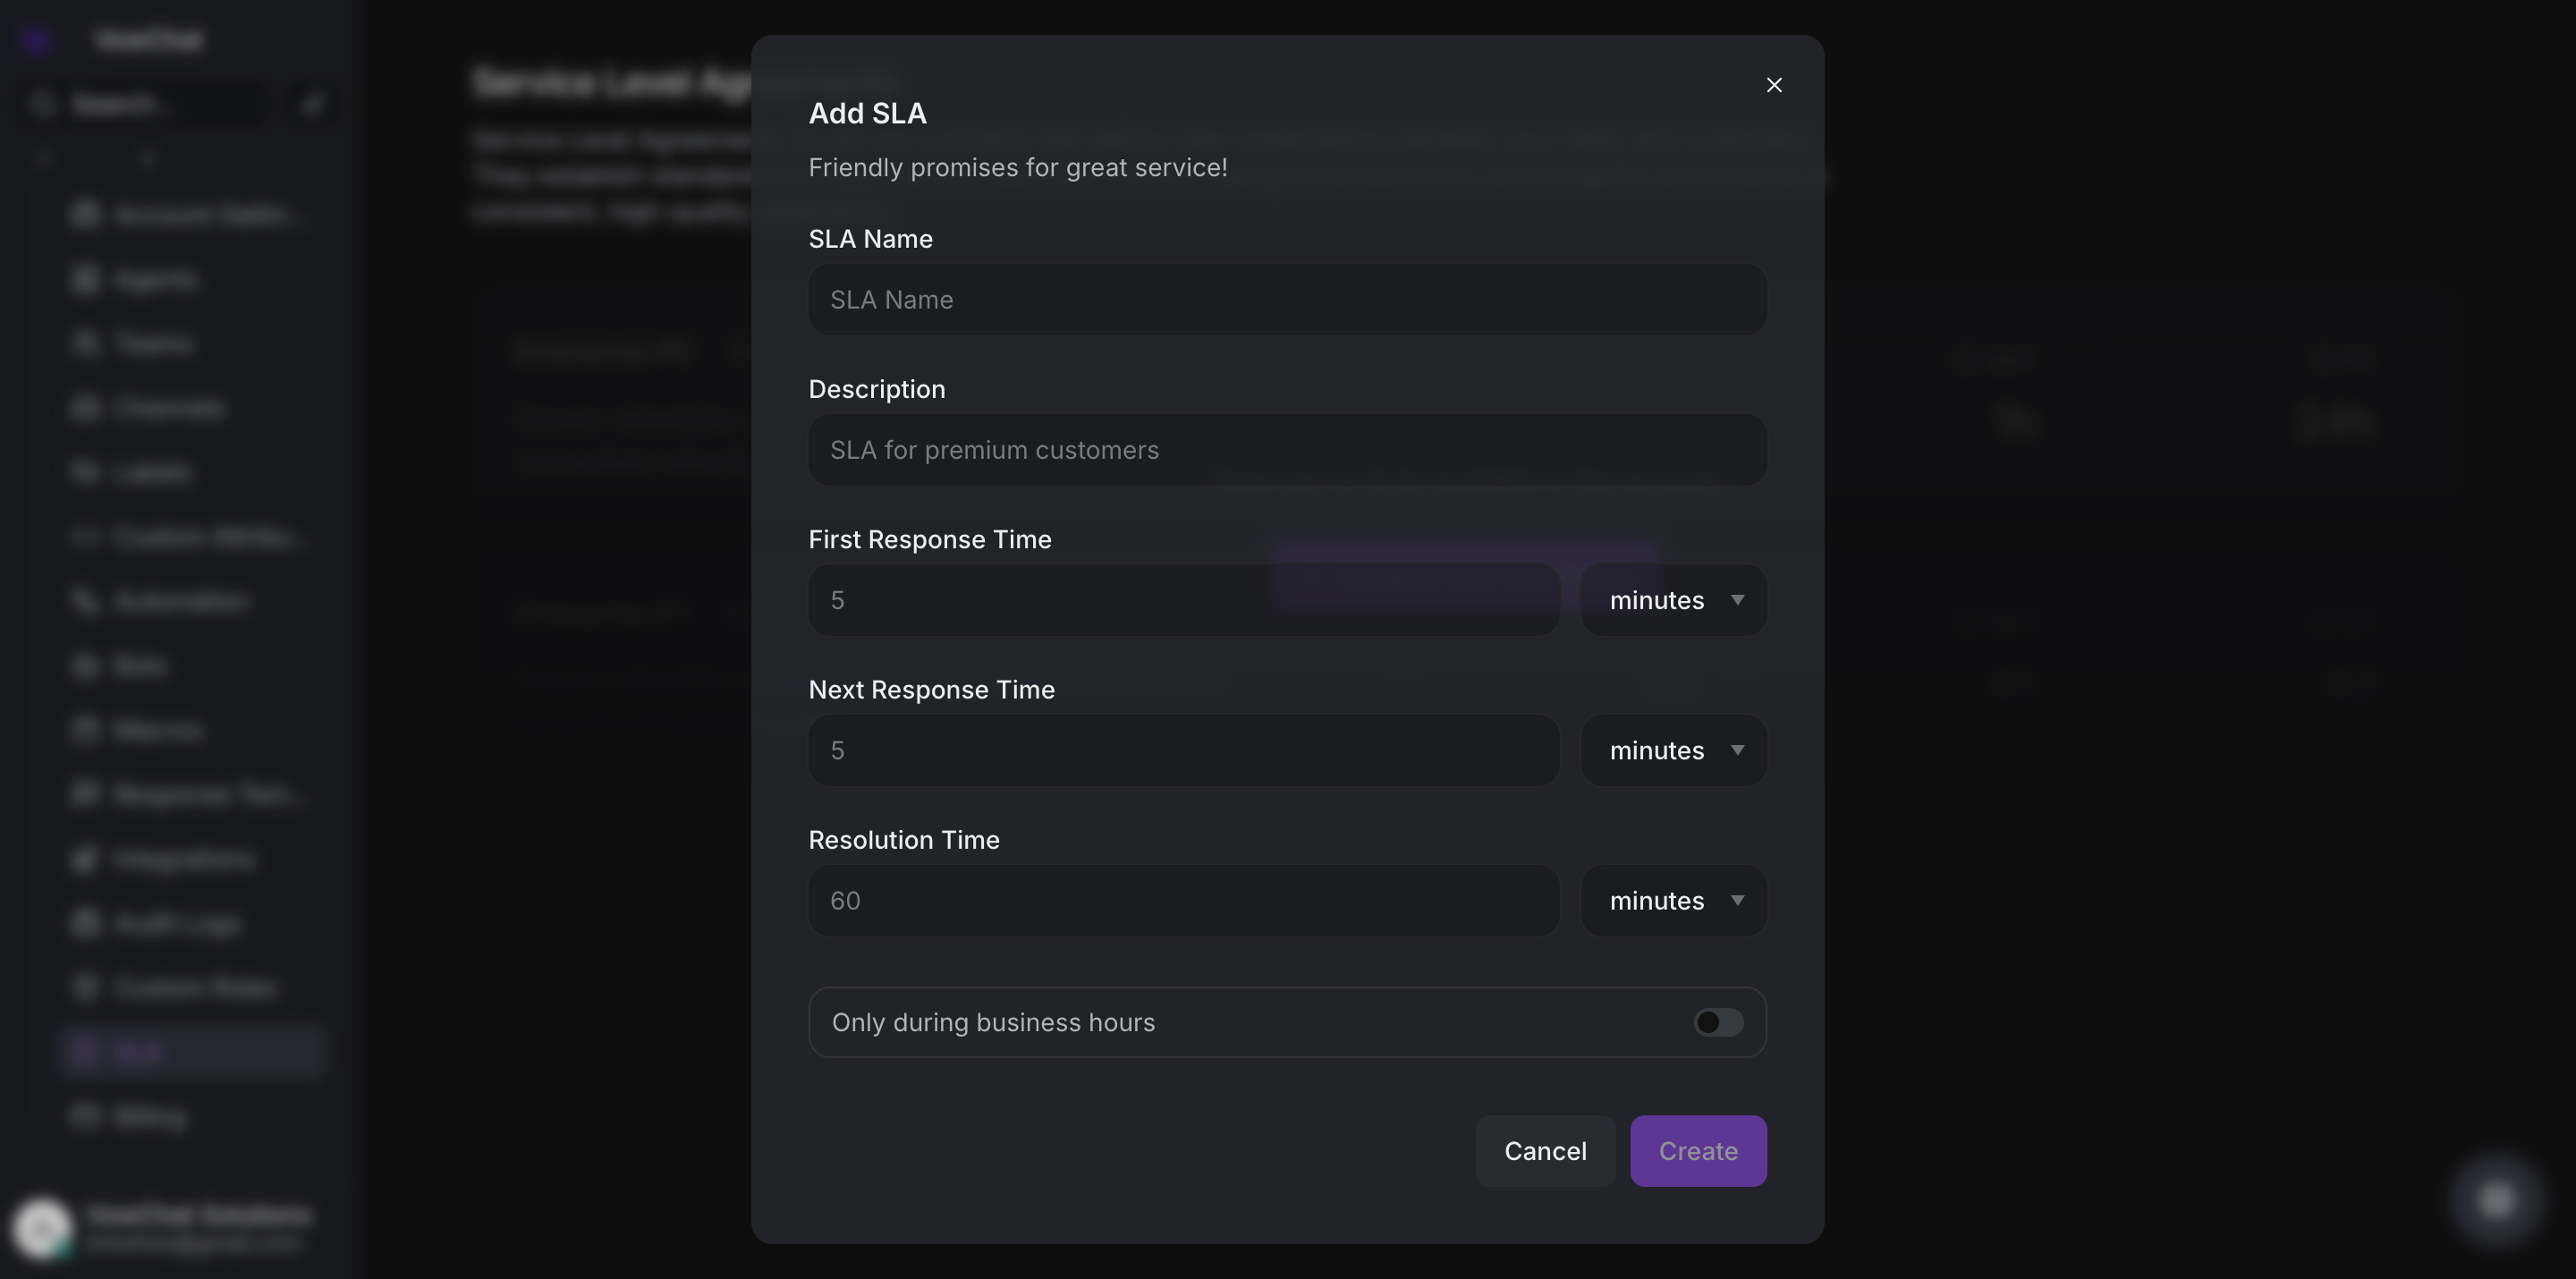
Task: Click the Automation icon in sidebar
Action: [x=85, y=600]
